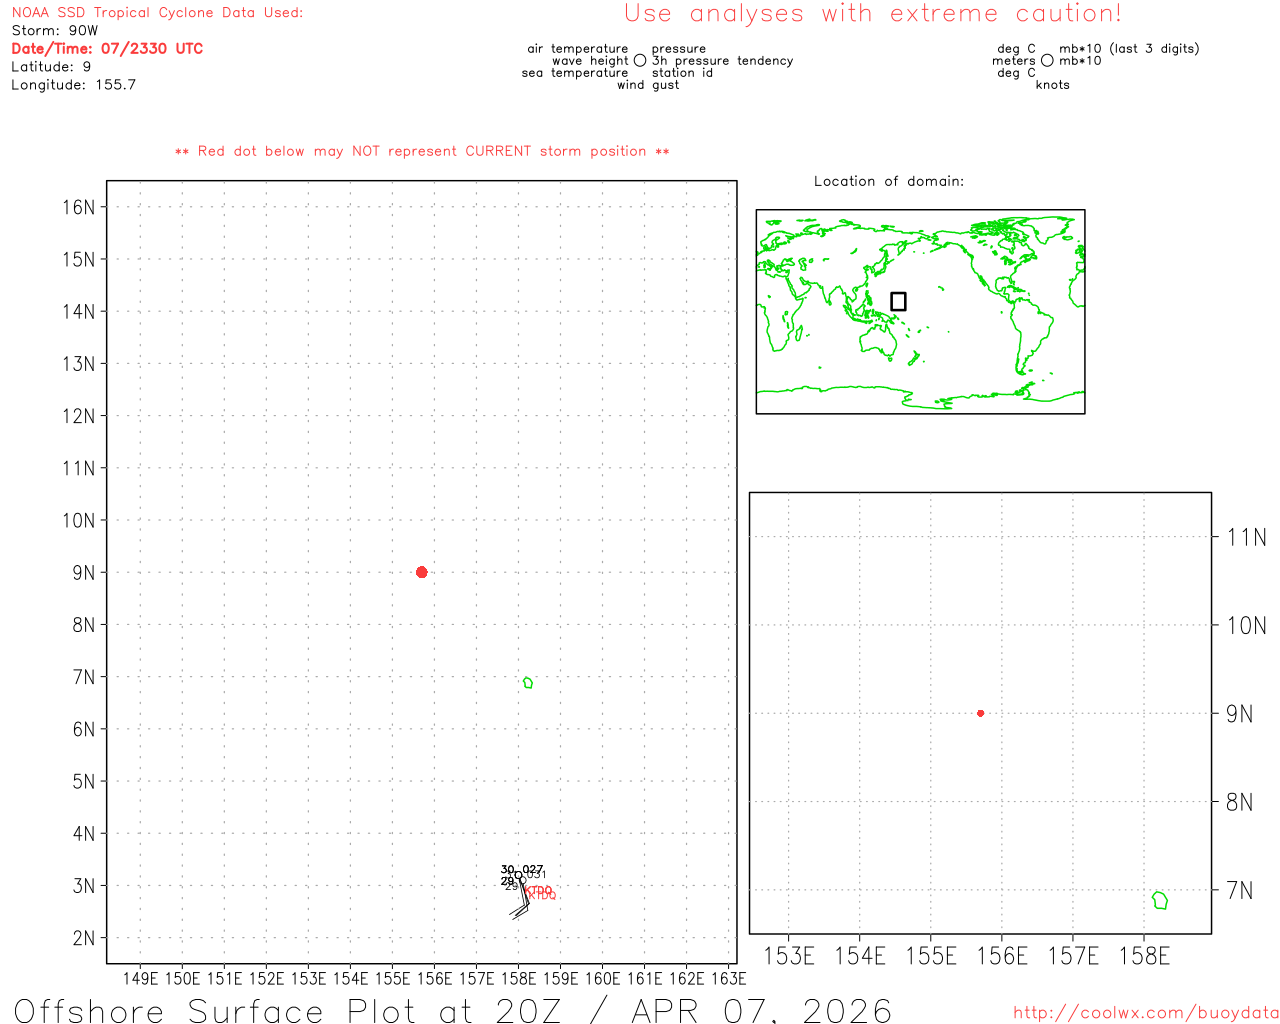The height and width of the screenshot is (1024, 1280).
Task: Click '3h pressure tendency' legend label
Action: click(x=722, y=61)
